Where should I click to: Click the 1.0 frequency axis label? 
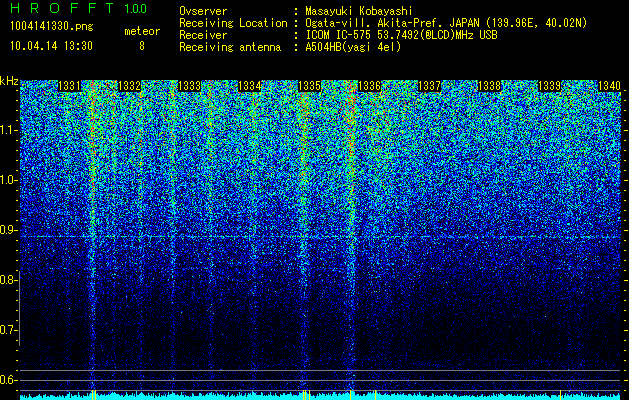point(8,180)
